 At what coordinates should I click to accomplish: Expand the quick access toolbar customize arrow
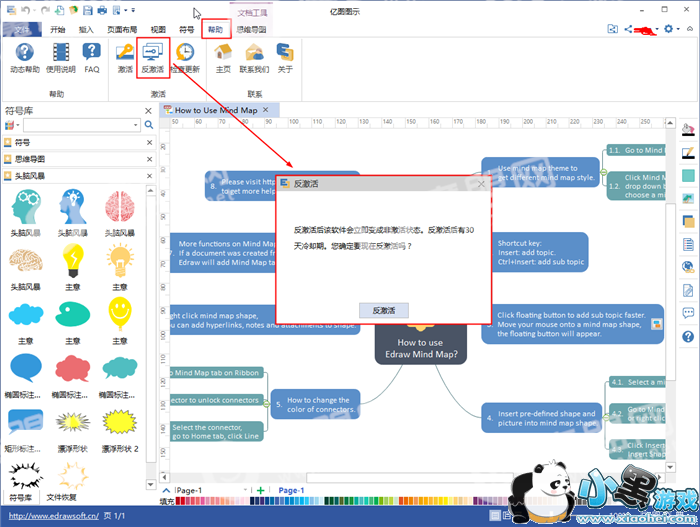coord(133,10)
